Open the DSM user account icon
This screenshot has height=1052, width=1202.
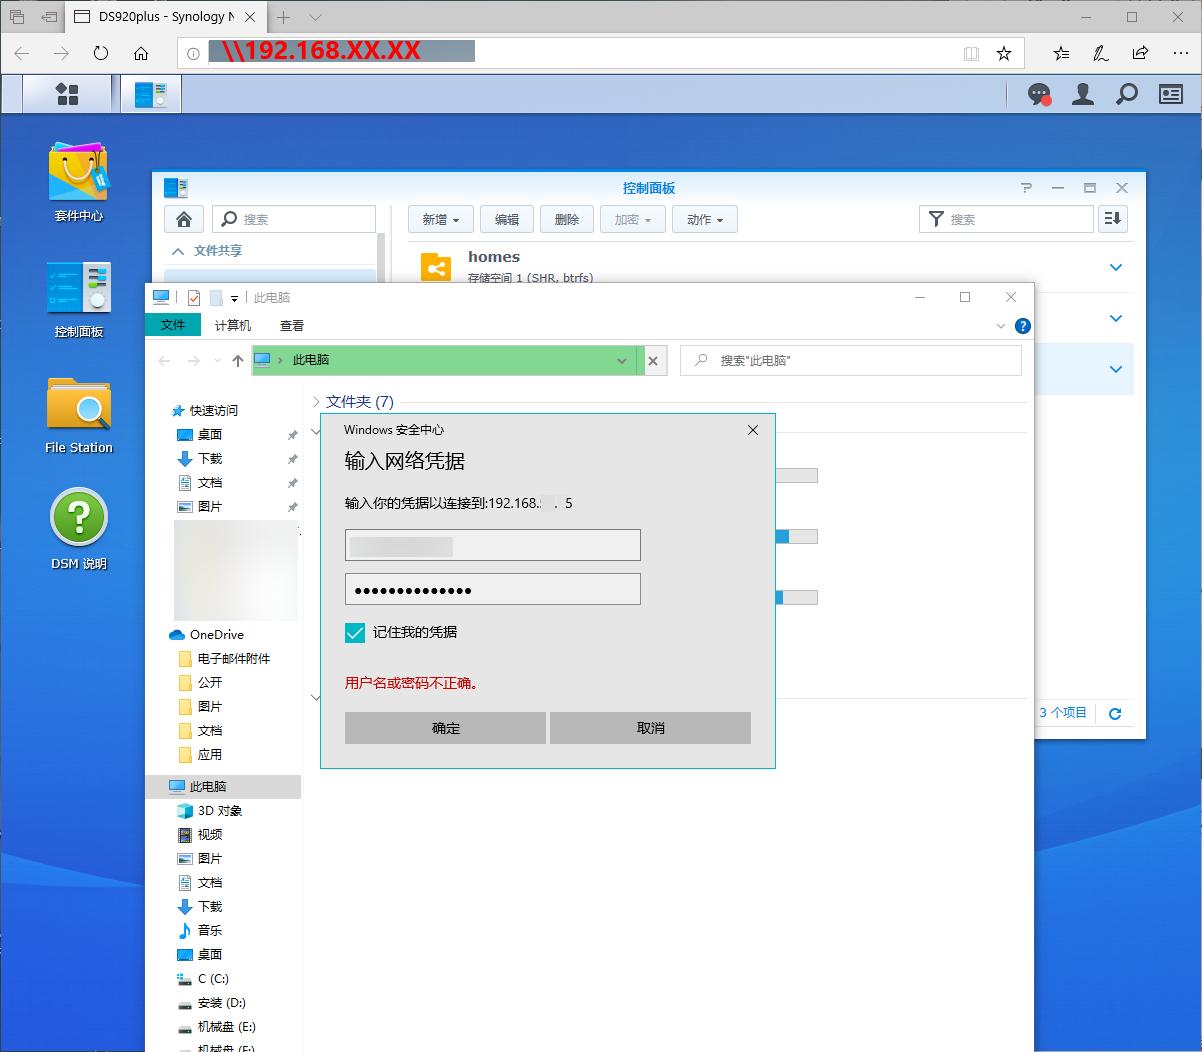click(1082, 94)
